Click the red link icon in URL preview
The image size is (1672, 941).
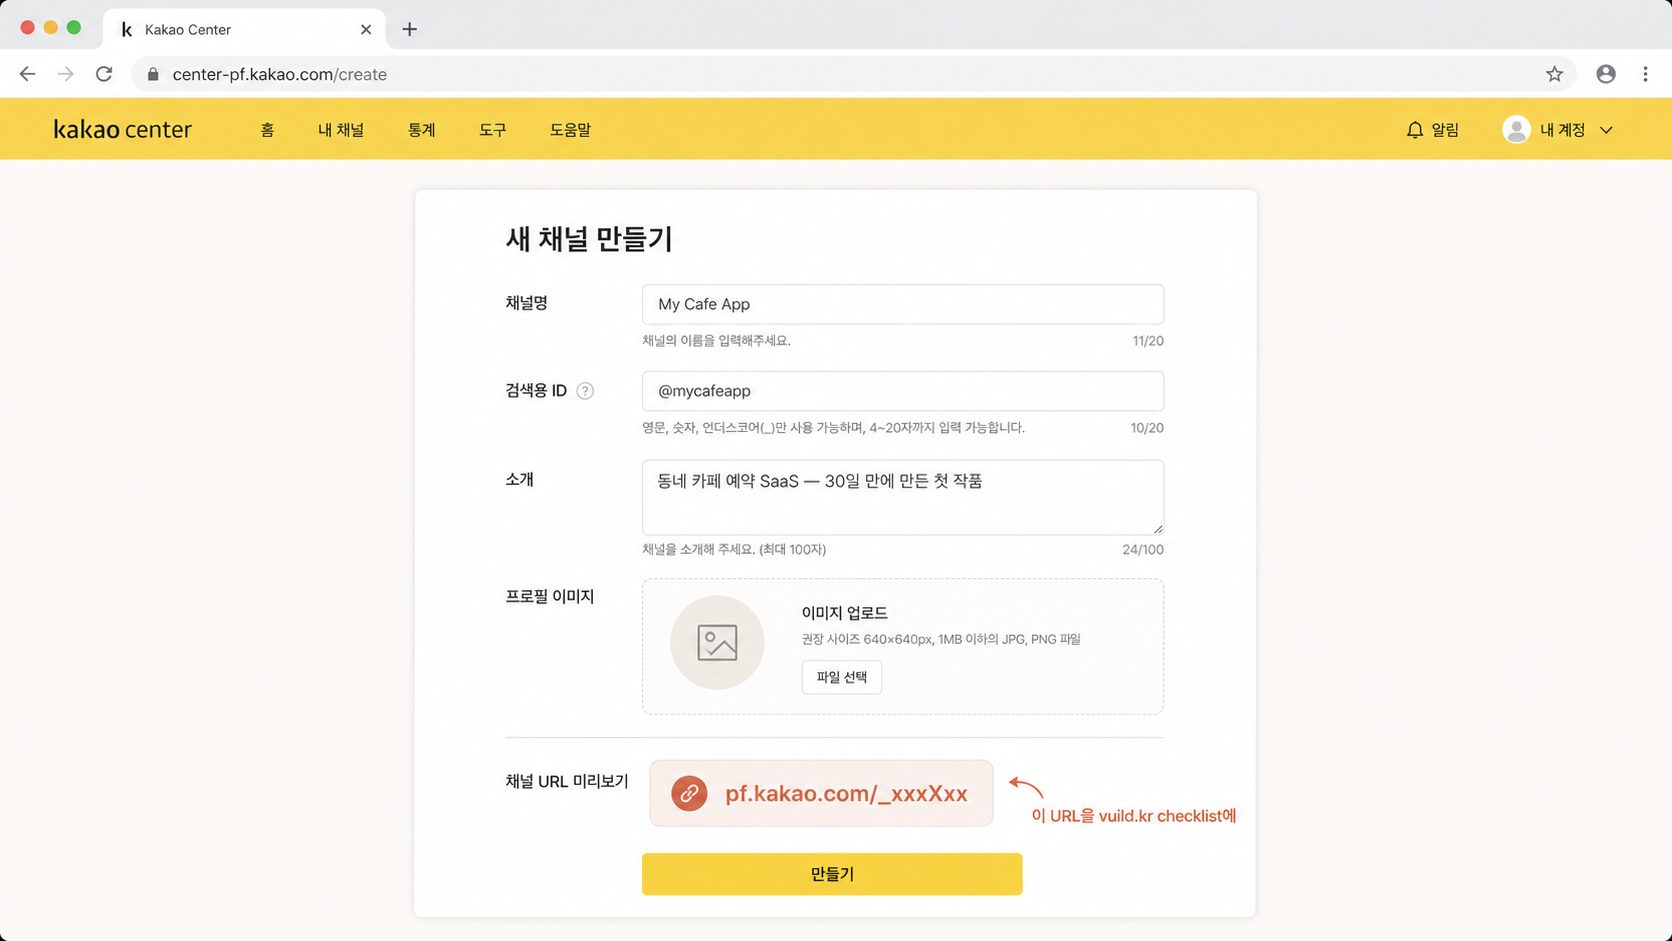pyautogui.click(x=689, y=793)
